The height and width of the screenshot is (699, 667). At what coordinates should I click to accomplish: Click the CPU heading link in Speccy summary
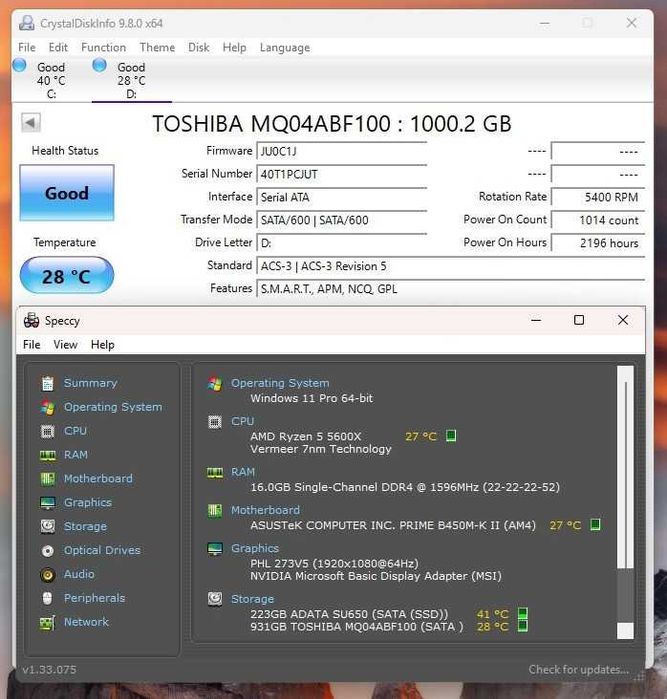(x=243, y=421)
